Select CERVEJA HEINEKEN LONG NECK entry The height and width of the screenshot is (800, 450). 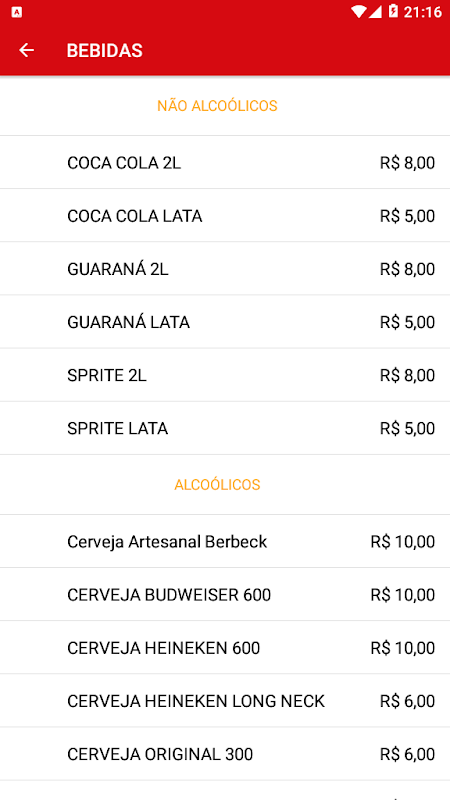[225, 701]
